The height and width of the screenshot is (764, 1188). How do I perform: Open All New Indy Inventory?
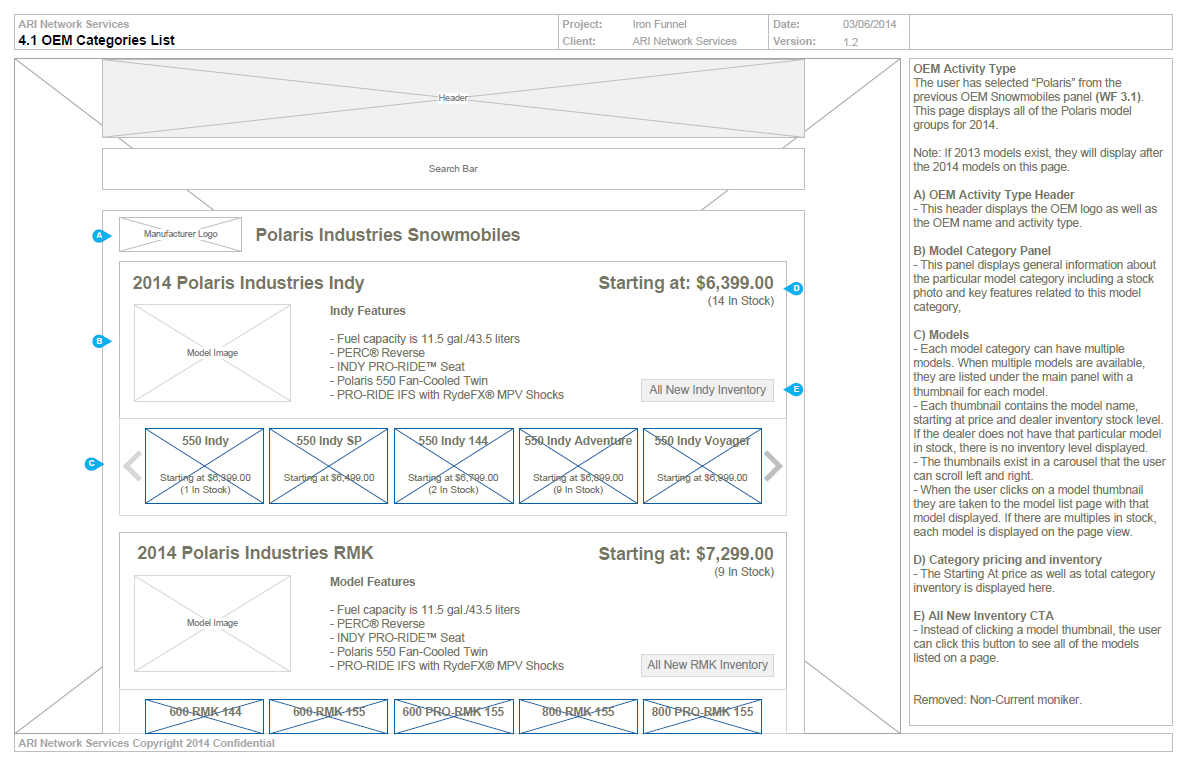click(707, 390)
